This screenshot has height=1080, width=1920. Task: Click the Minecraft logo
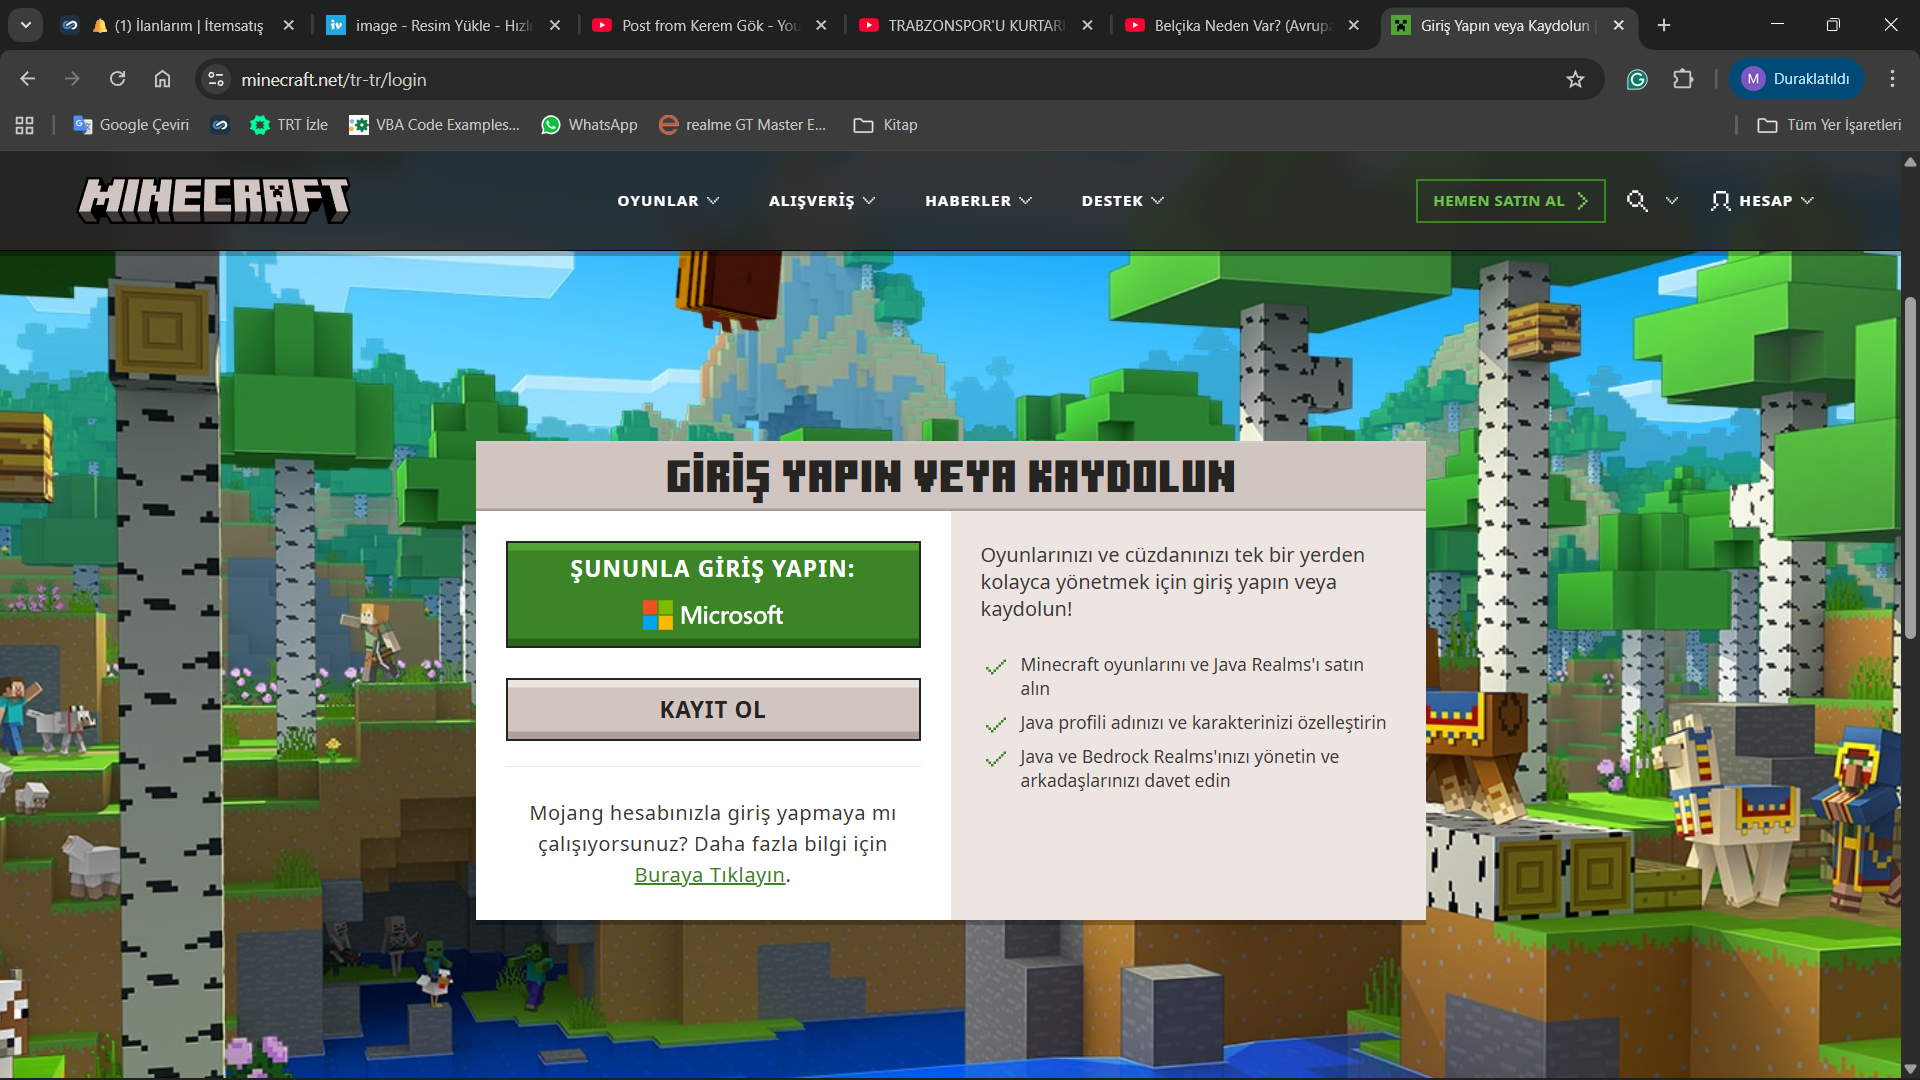[214, 200]
